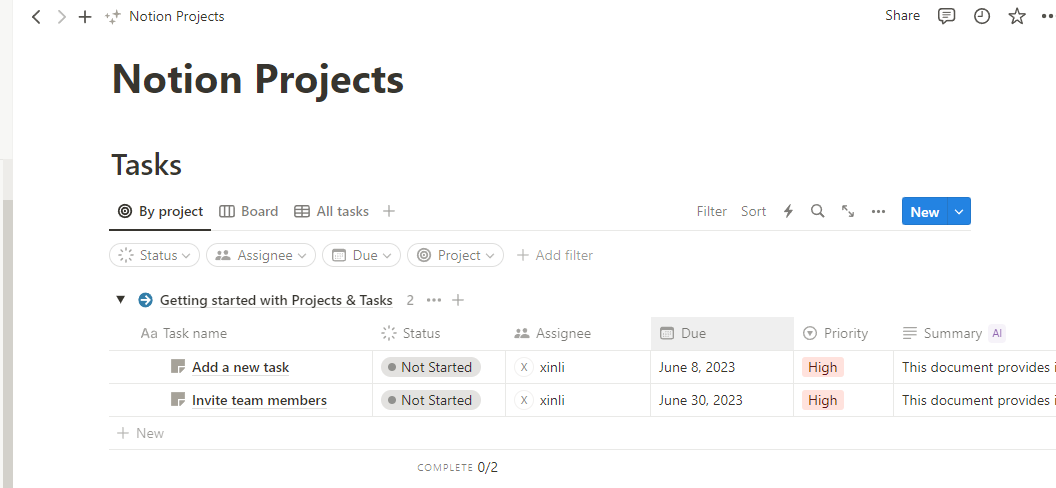Image resolution: width=1056 pixels, height=488 pixels.
Task: Open the database view three-dots menu
Action: point(878,211)
